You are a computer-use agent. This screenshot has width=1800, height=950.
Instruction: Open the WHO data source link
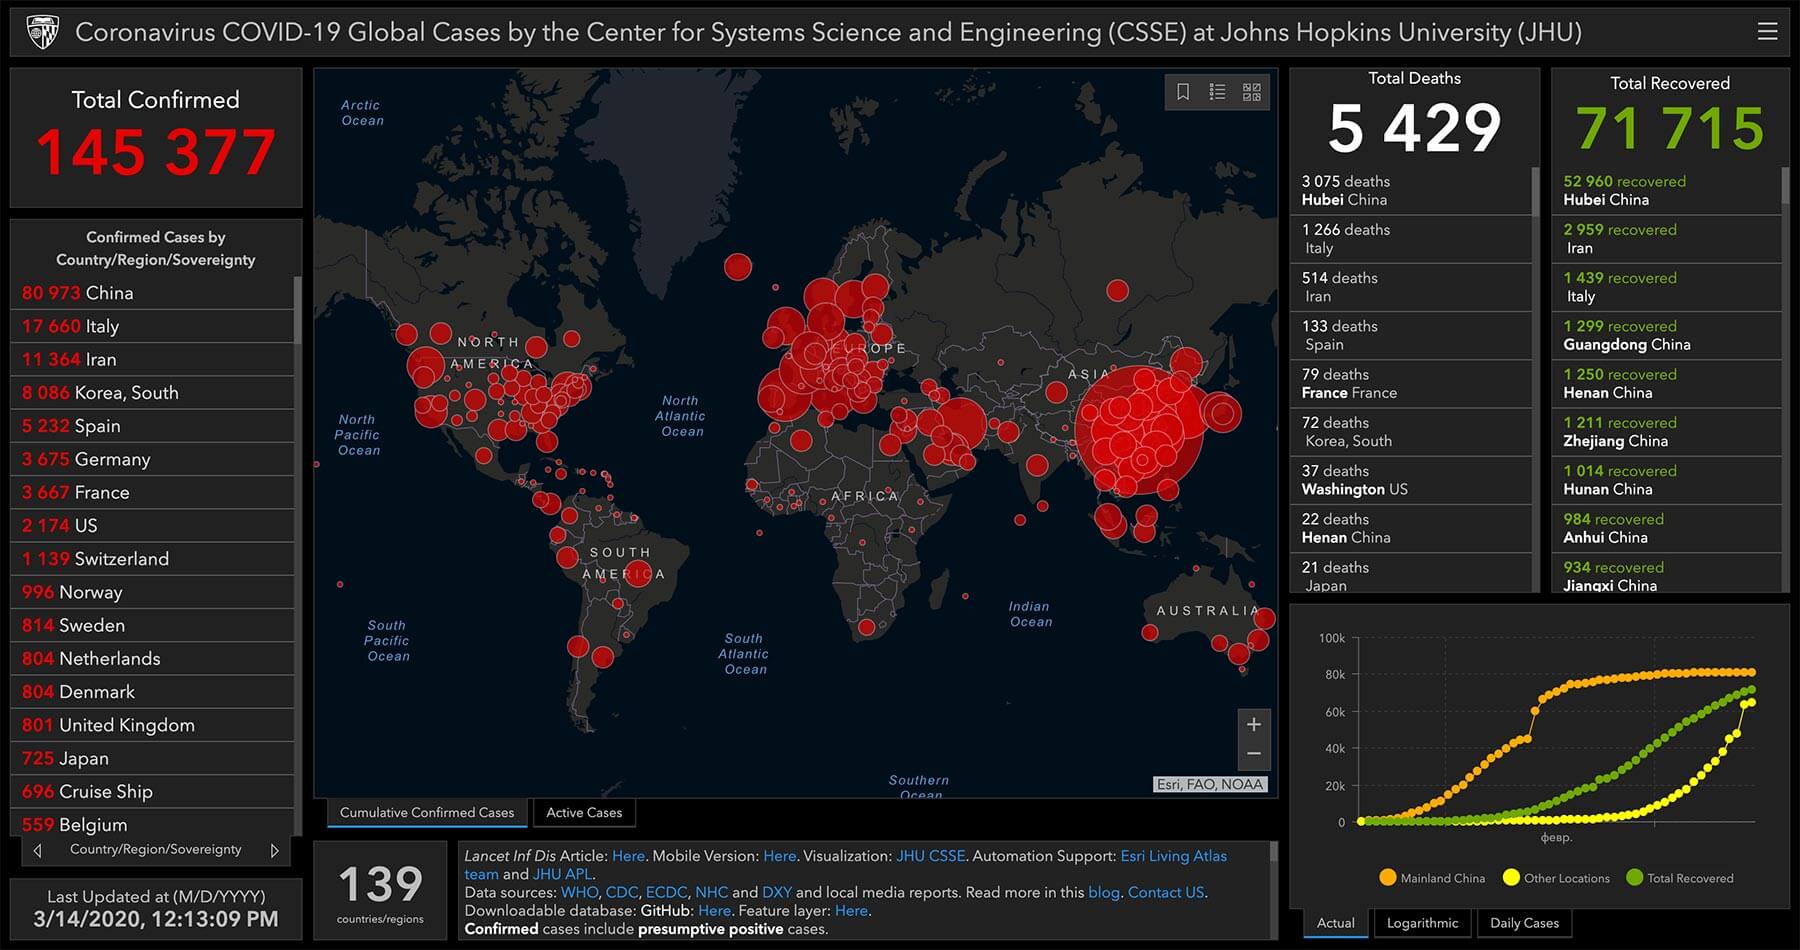click(x=579, y=893)
